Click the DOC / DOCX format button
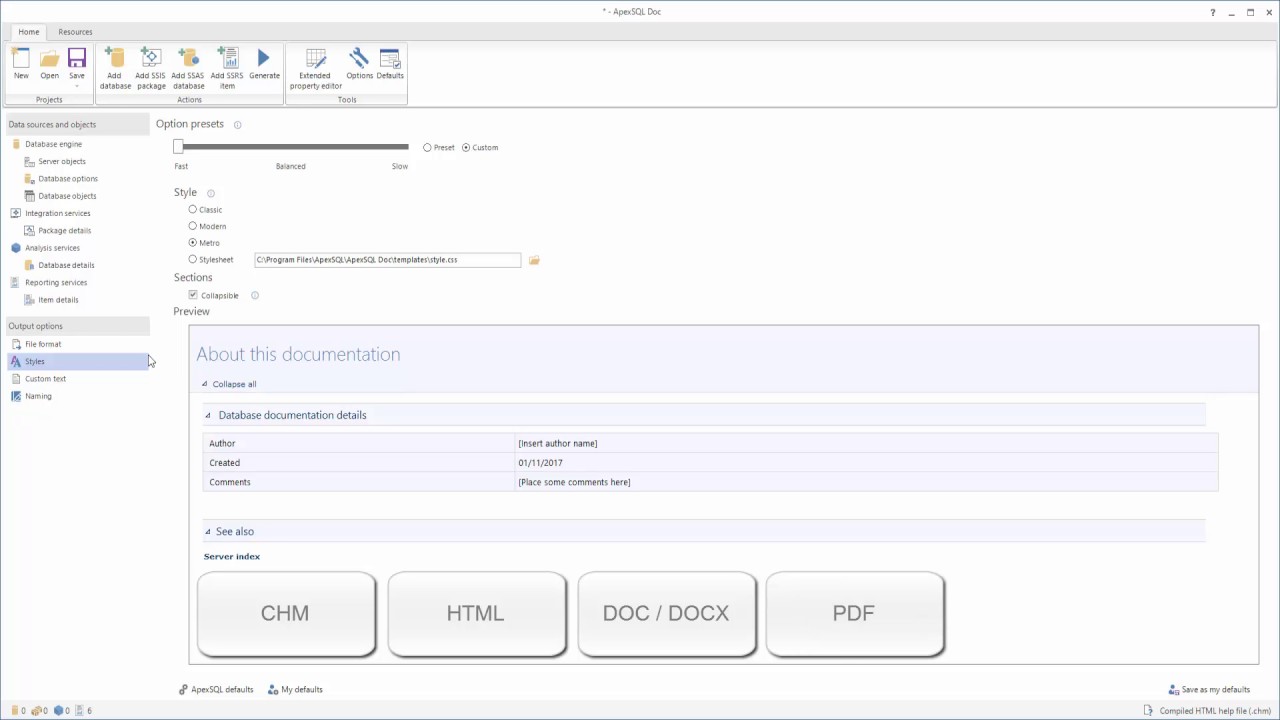The image size is (1280, 720). click(666, 614)
